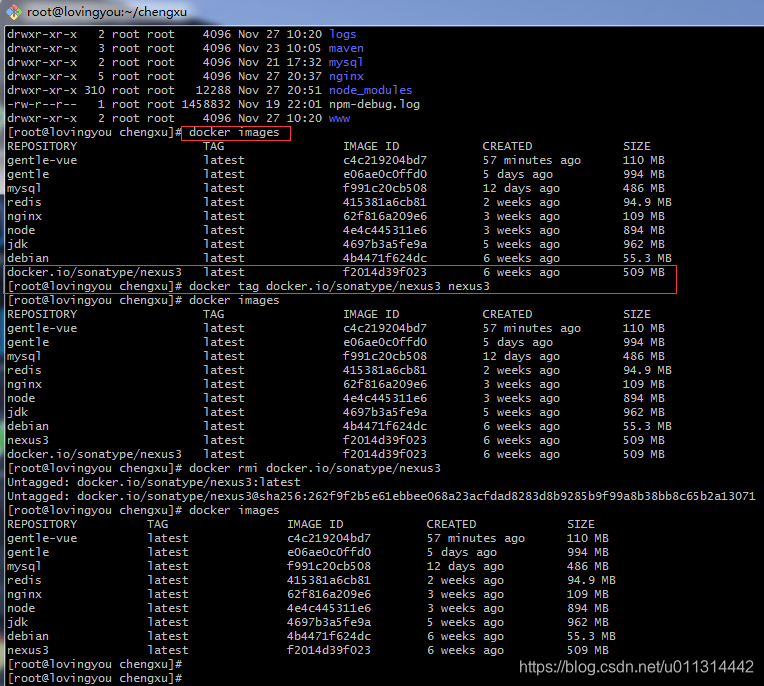Click the first REPOSITORY column header
This screenshot has width=764, height=686.
(42, 146)
